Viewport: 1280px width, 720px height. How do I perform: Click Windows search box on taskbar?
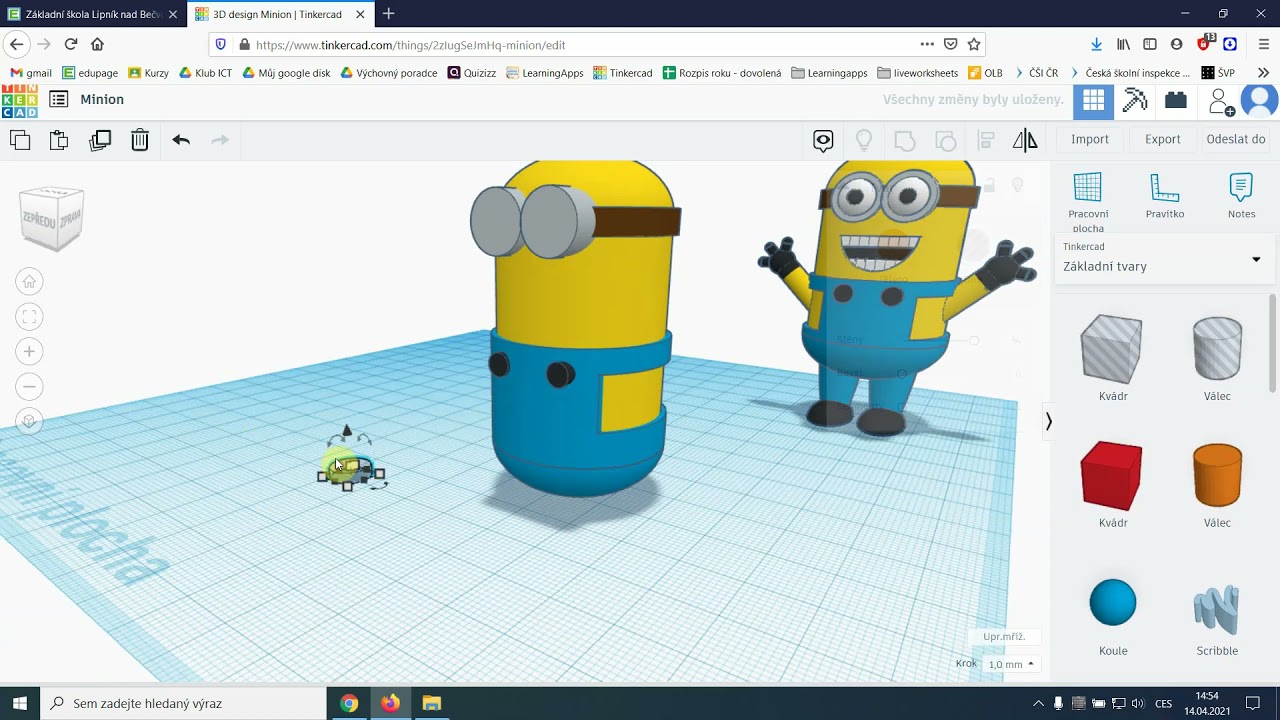tap(183, 703)
